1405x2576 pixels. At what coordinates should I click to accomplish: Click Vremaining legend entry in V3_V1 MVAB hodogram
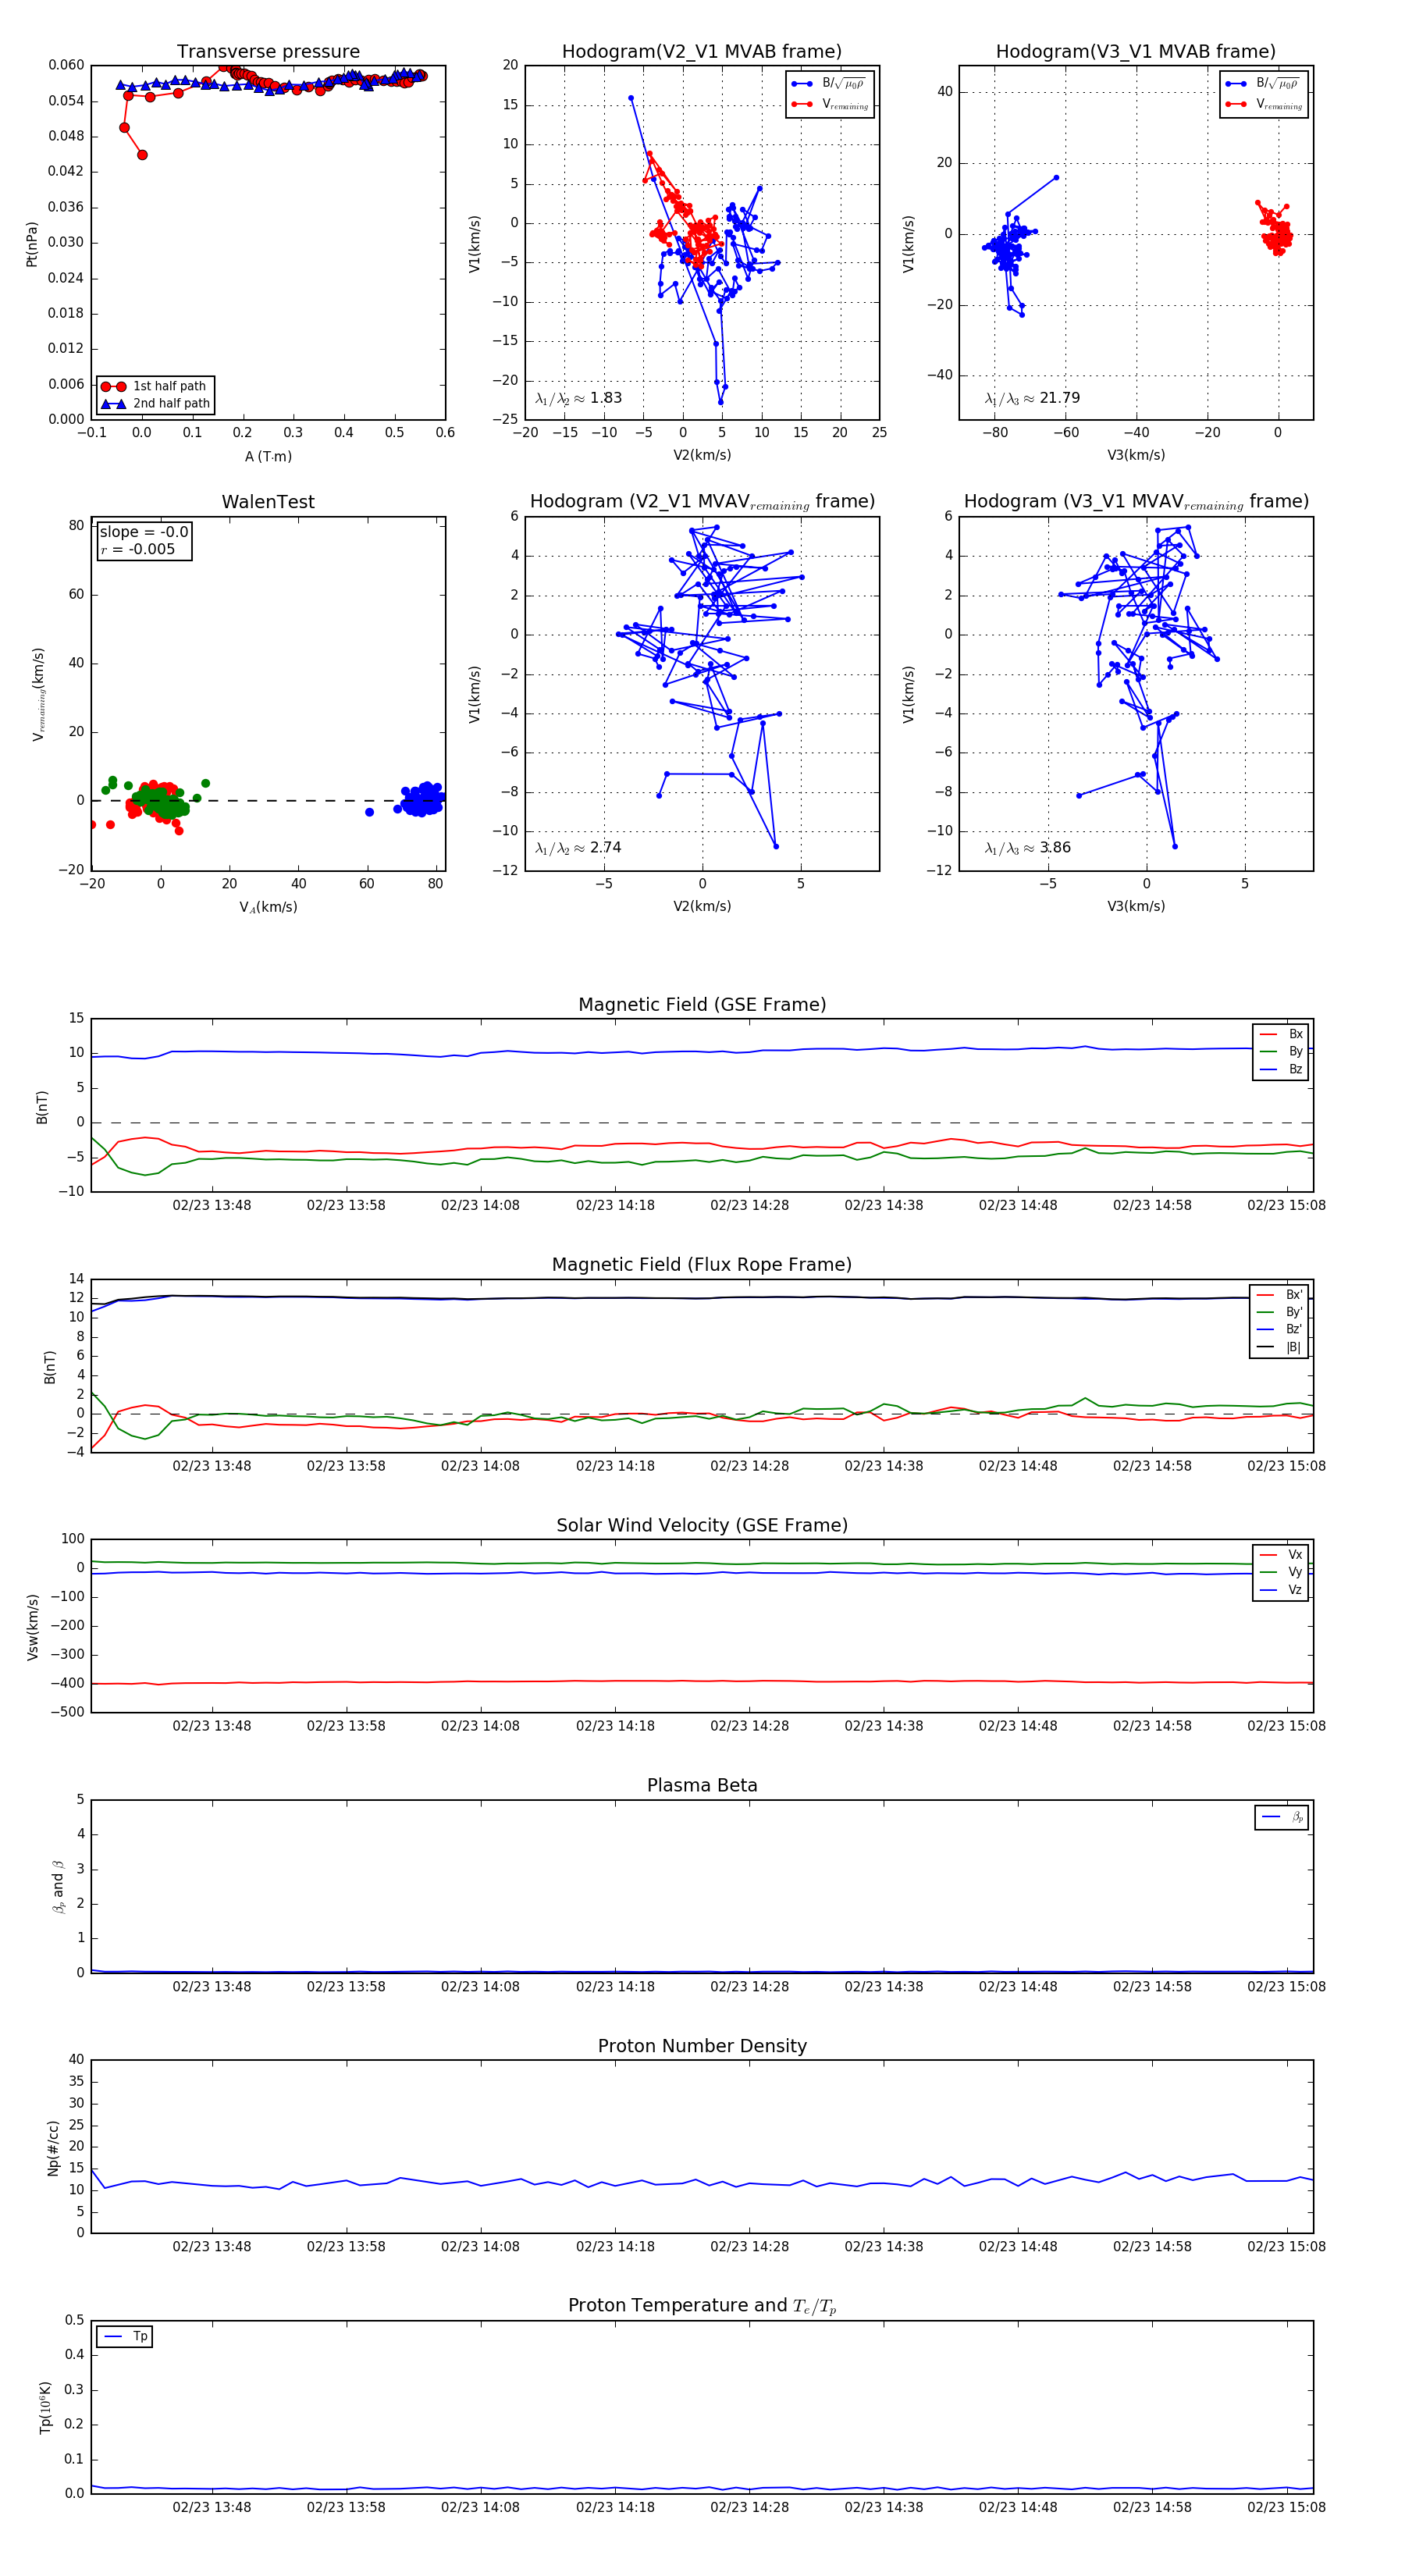click(x=1264, y=104)
